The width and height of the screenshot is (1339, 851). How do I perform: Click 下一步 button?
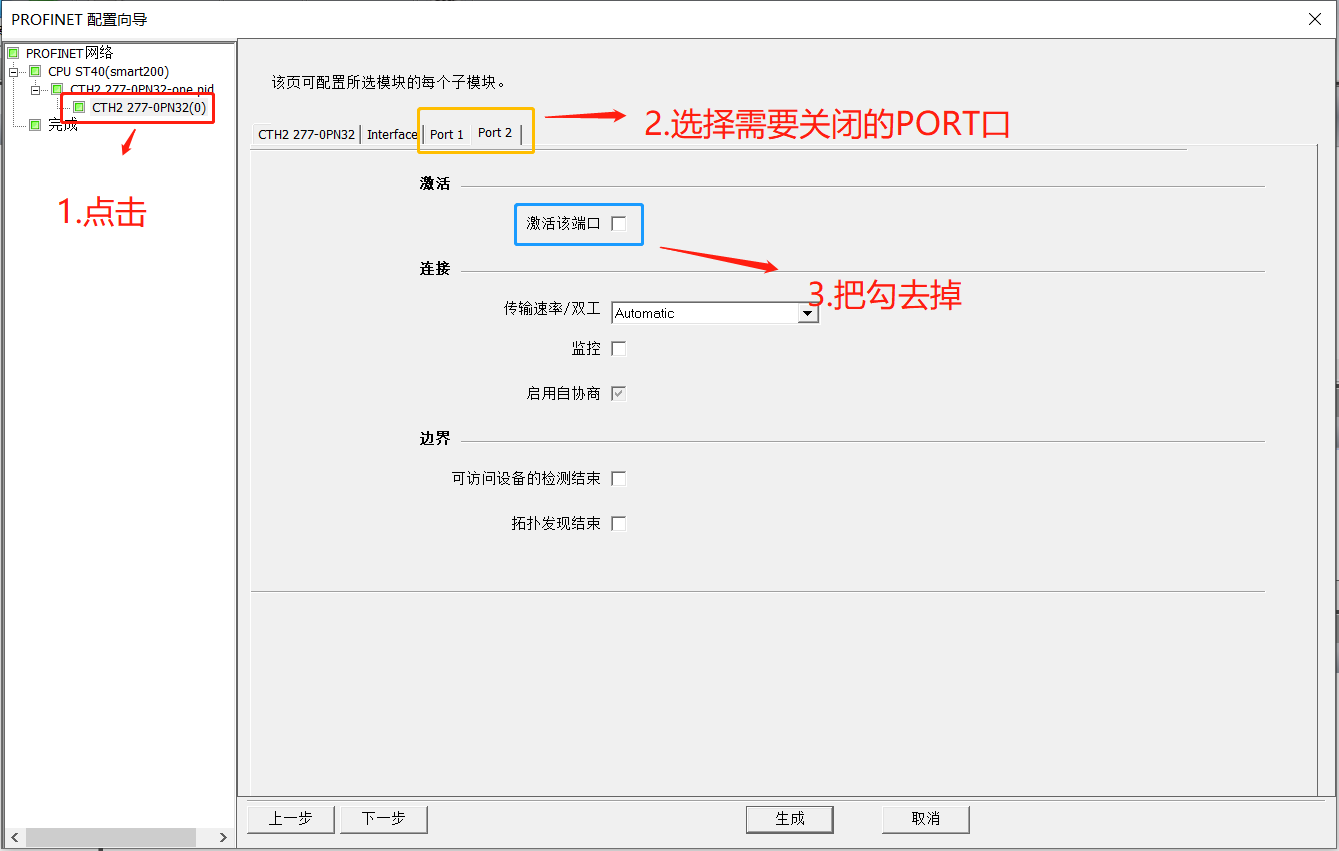[383, 819]
